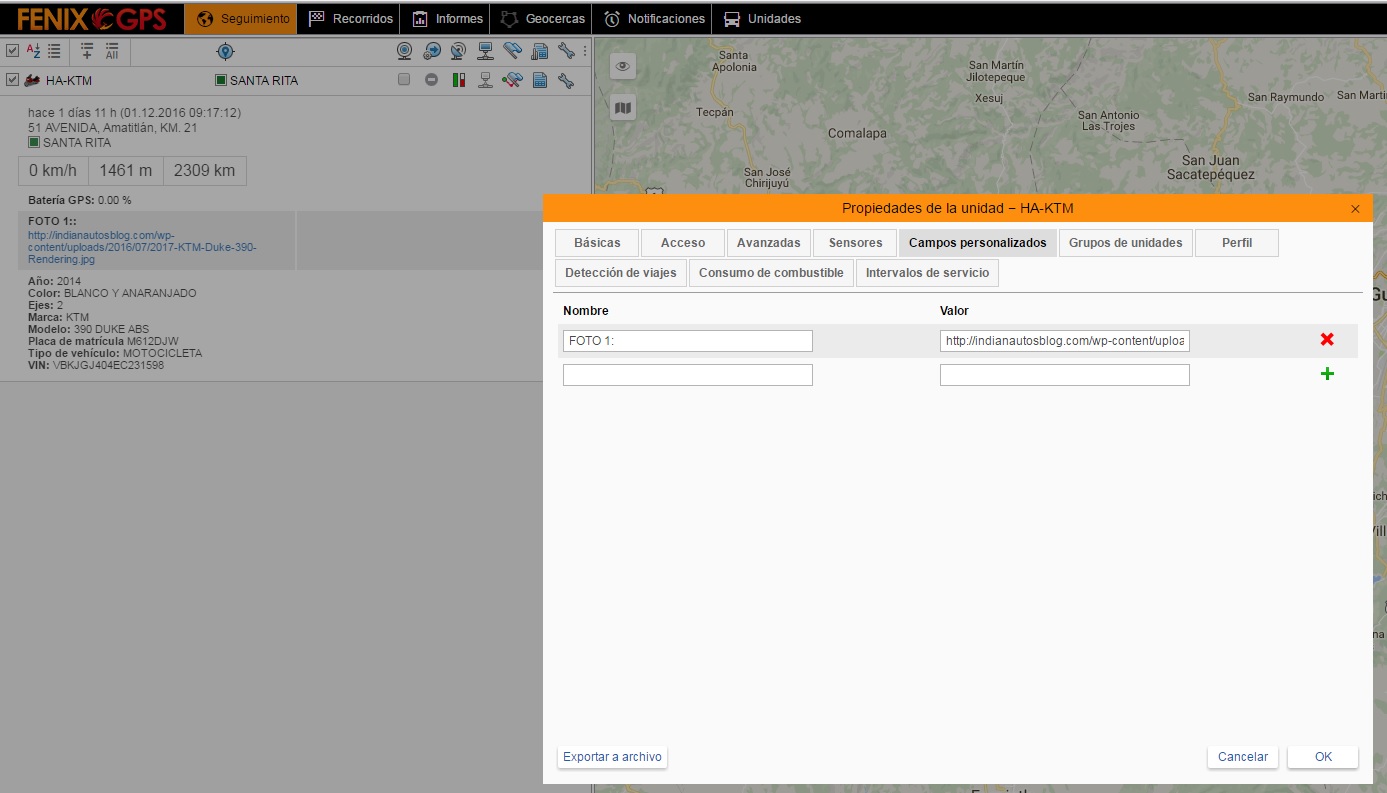Click the show All units list icon
This screenshot has width=1387, height=793.
click(x=112, y=51)
